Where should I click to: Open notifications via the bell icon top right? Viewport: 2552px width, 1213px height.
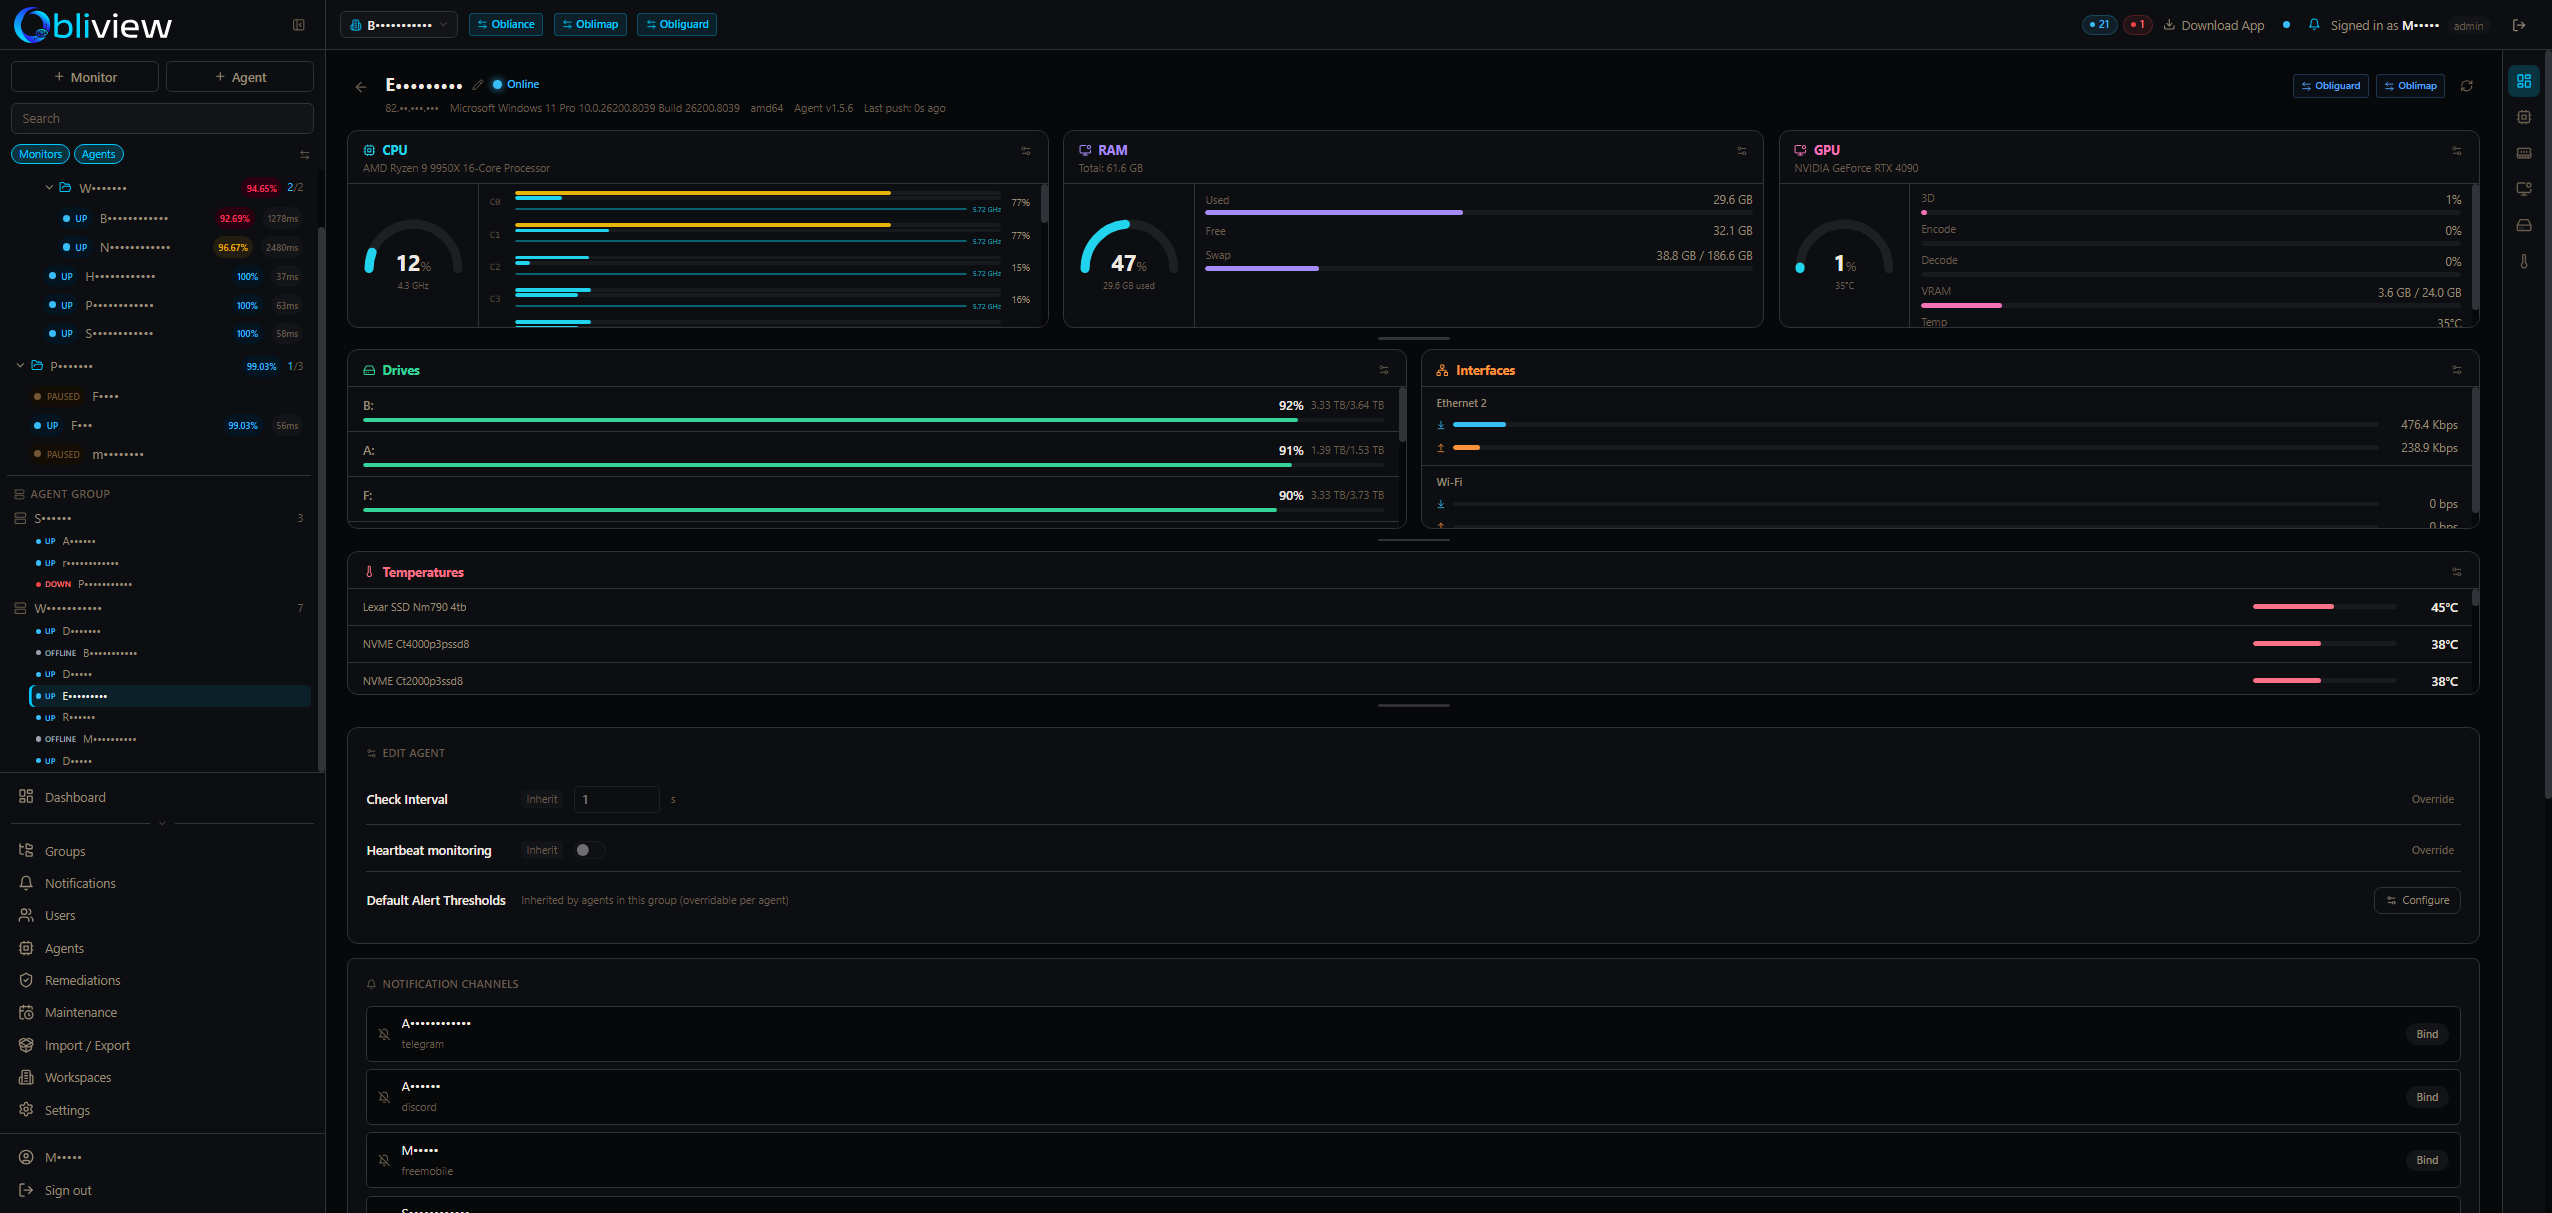2313,24
